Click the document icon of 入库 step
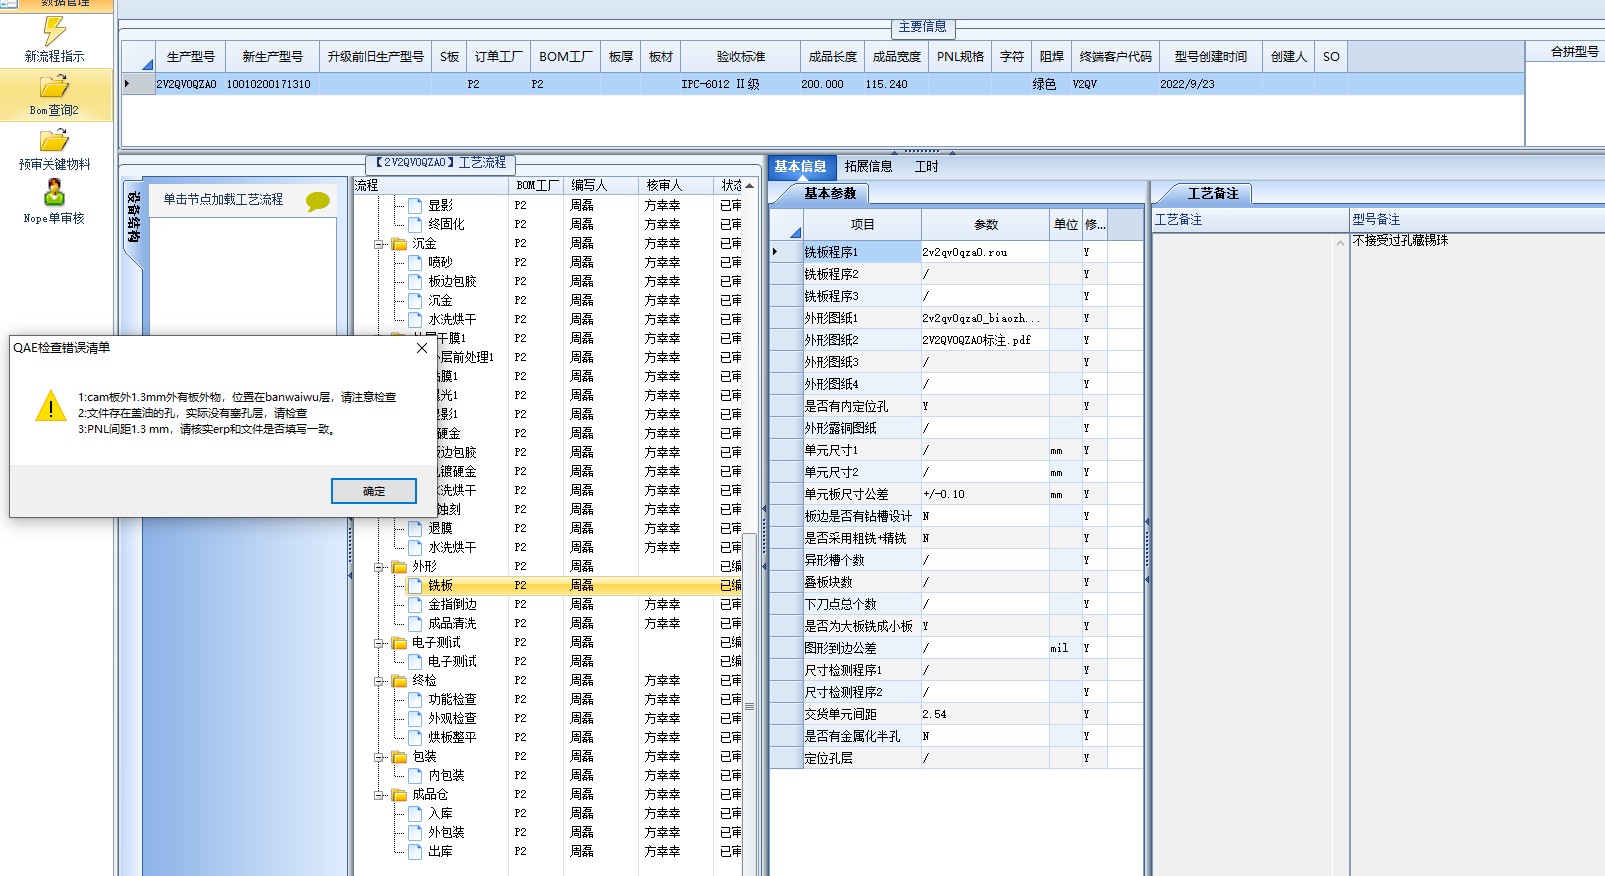 pos(415,813)
